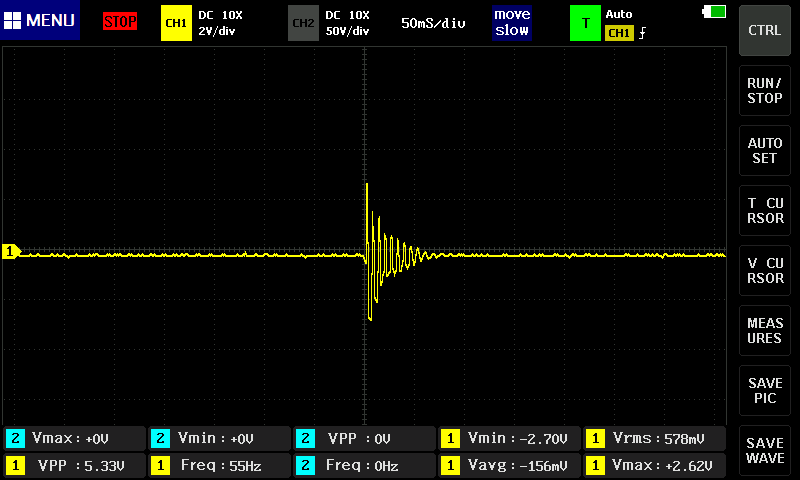Viewport: 800px width, 480px height.
Task: Enable the V CURSOR voltage cursor
Action: (x=765, y=271)
